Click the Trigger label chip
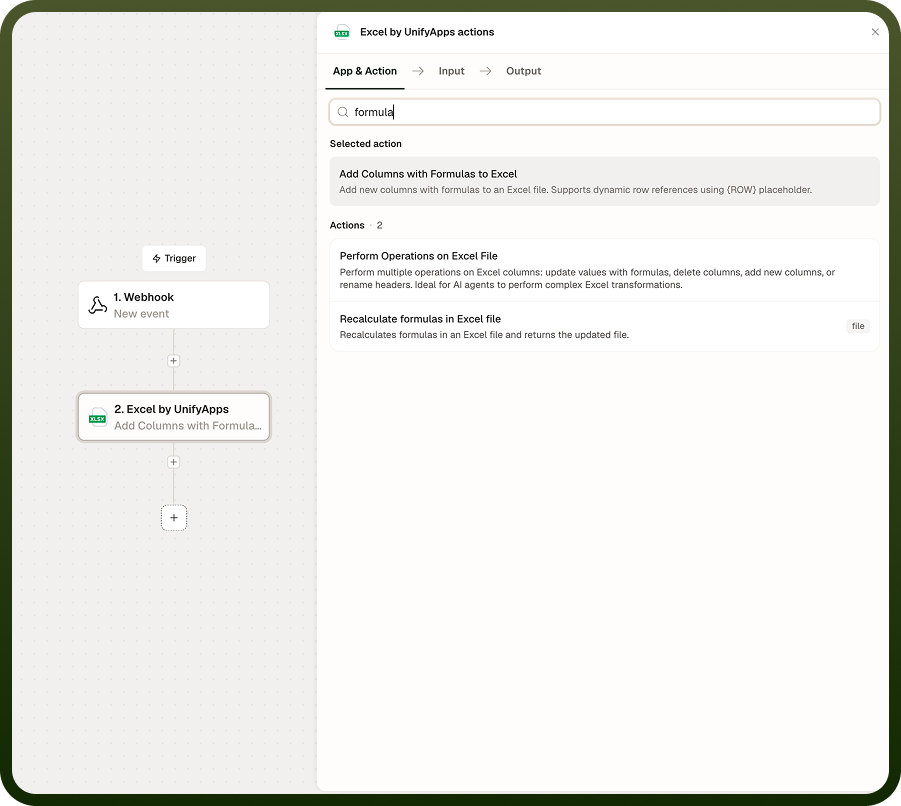This screenshot has height=806, width=901. [x=174, y=259]
